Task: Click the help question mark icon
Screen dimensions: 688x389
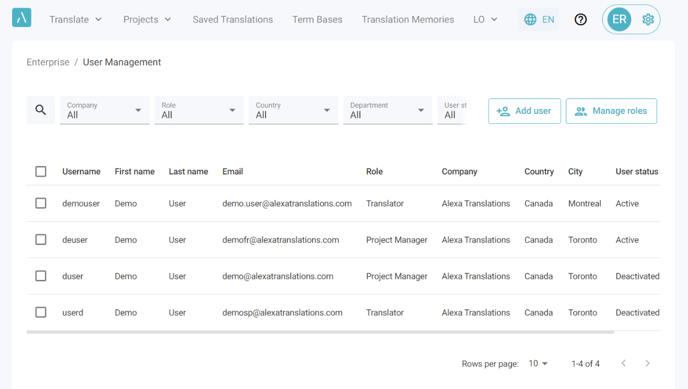Action: pos(580,19)
